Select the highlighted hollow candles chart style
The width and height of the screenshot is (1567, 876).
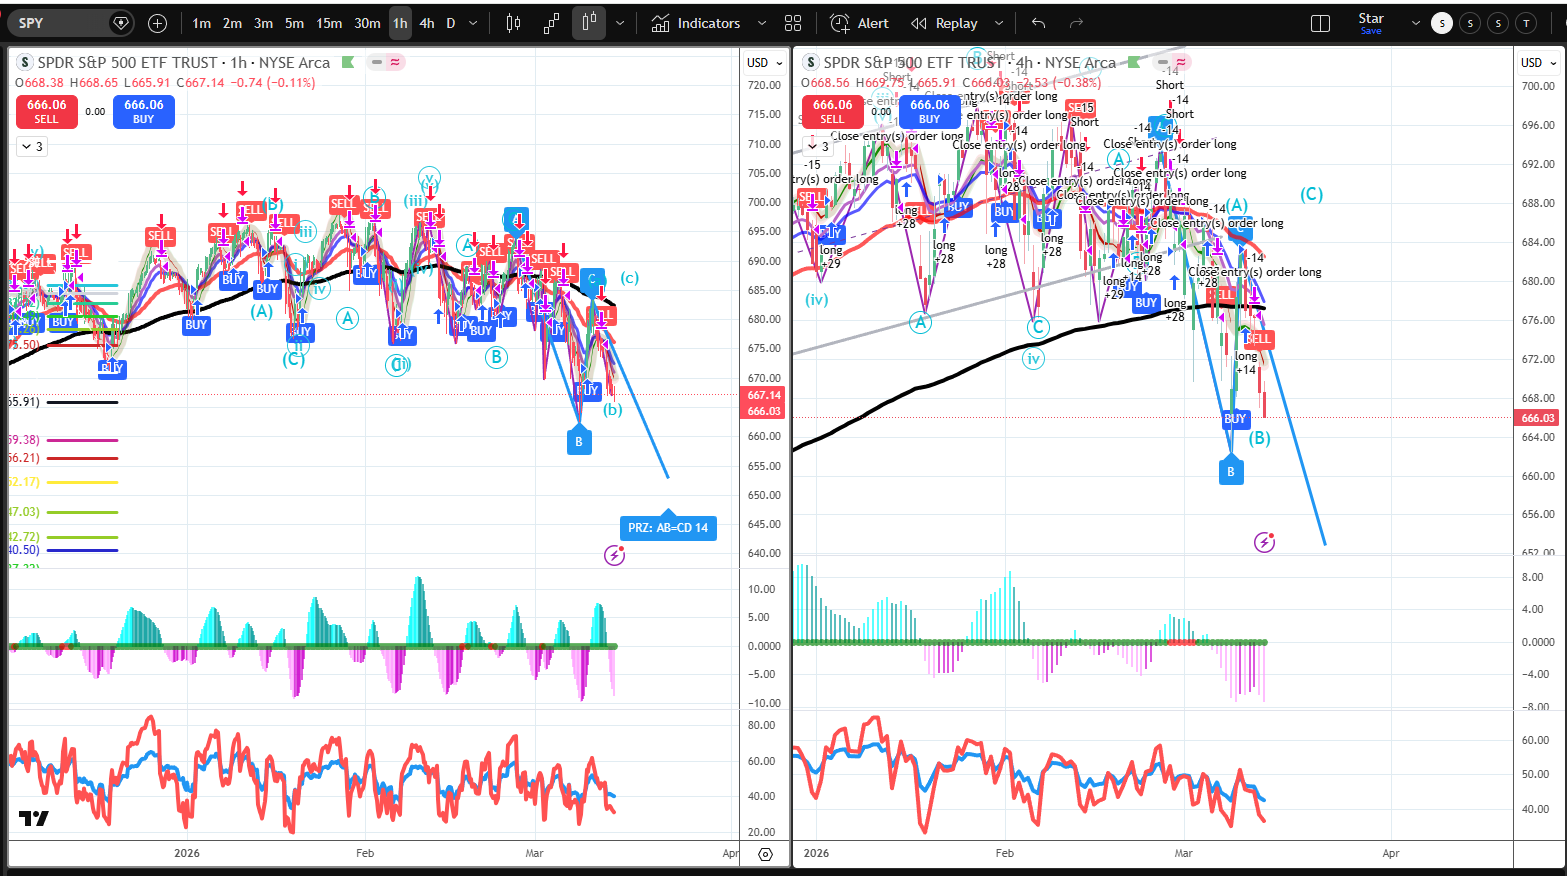(589, 23)
